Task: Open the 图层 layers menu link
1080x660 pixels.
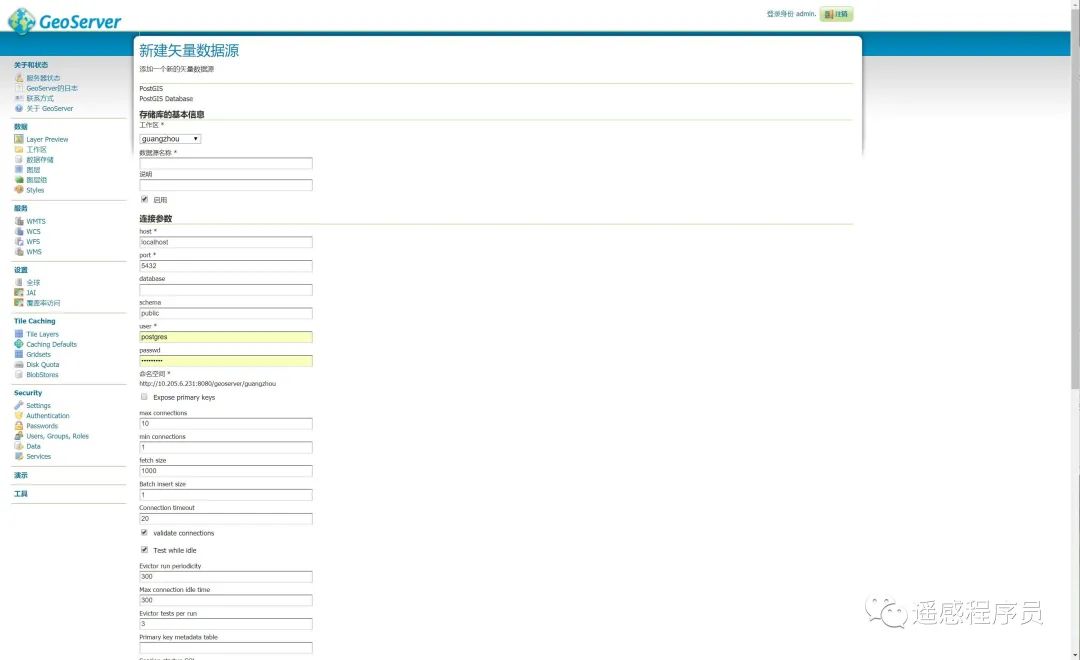Action: click(x=33, y=169)
